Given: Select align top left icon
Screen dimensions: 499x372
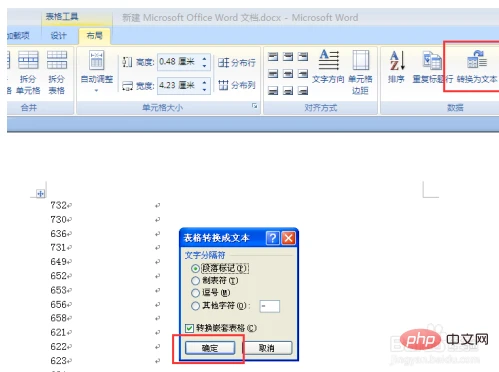Looking at the screenshot, I should 273,57.
